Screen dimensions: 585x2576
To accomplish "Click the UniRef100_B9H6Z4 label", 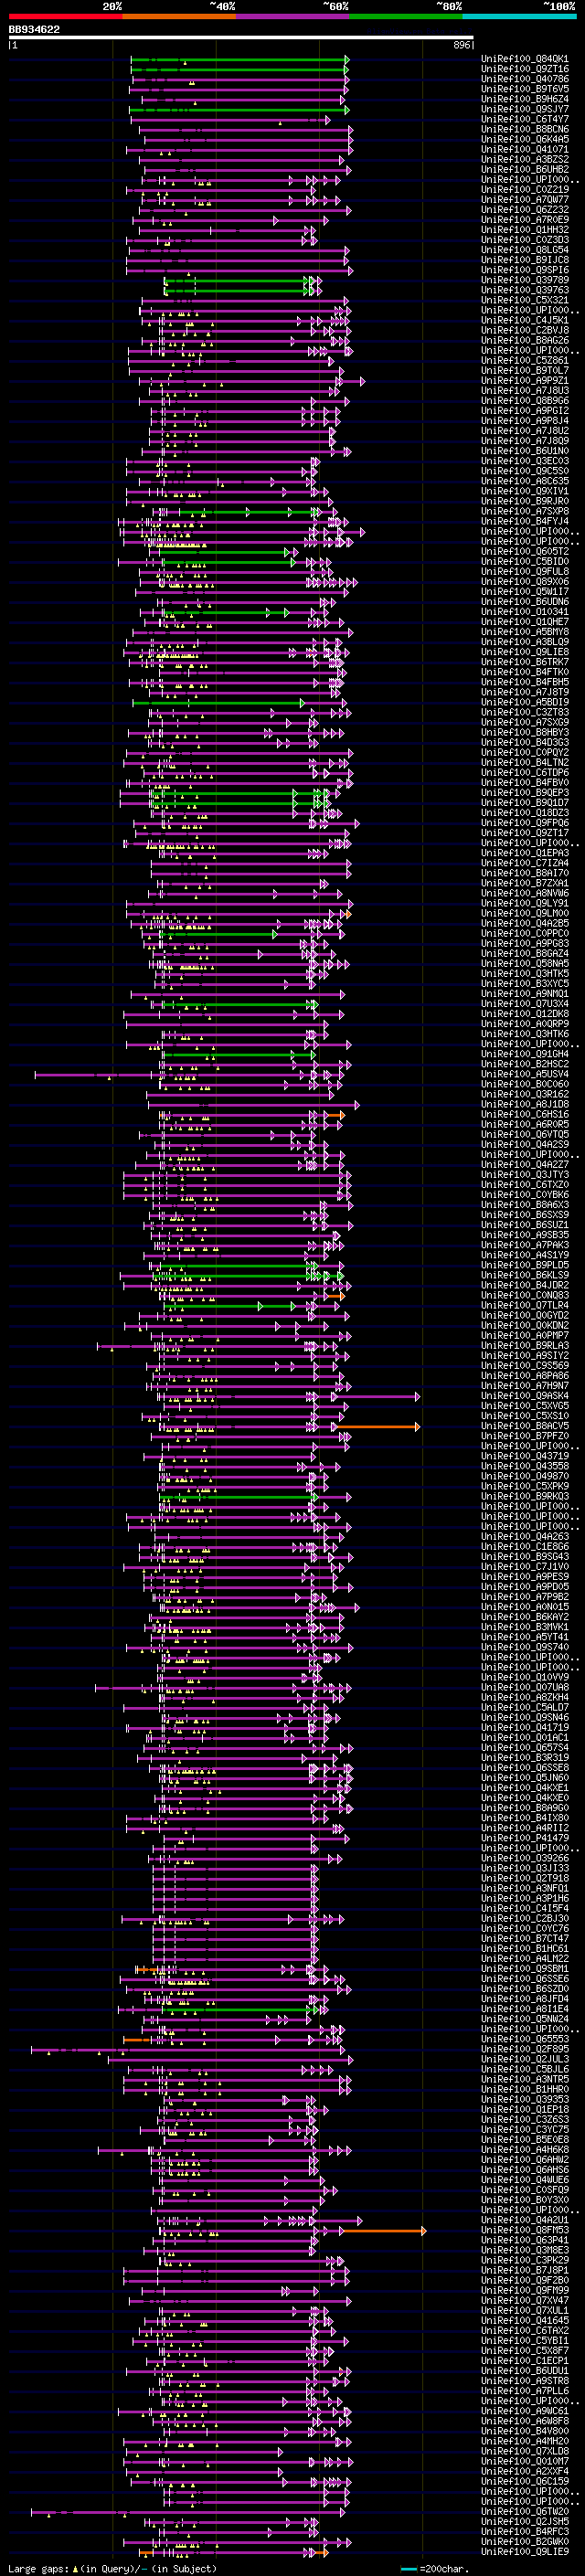I will pos(525,99).
